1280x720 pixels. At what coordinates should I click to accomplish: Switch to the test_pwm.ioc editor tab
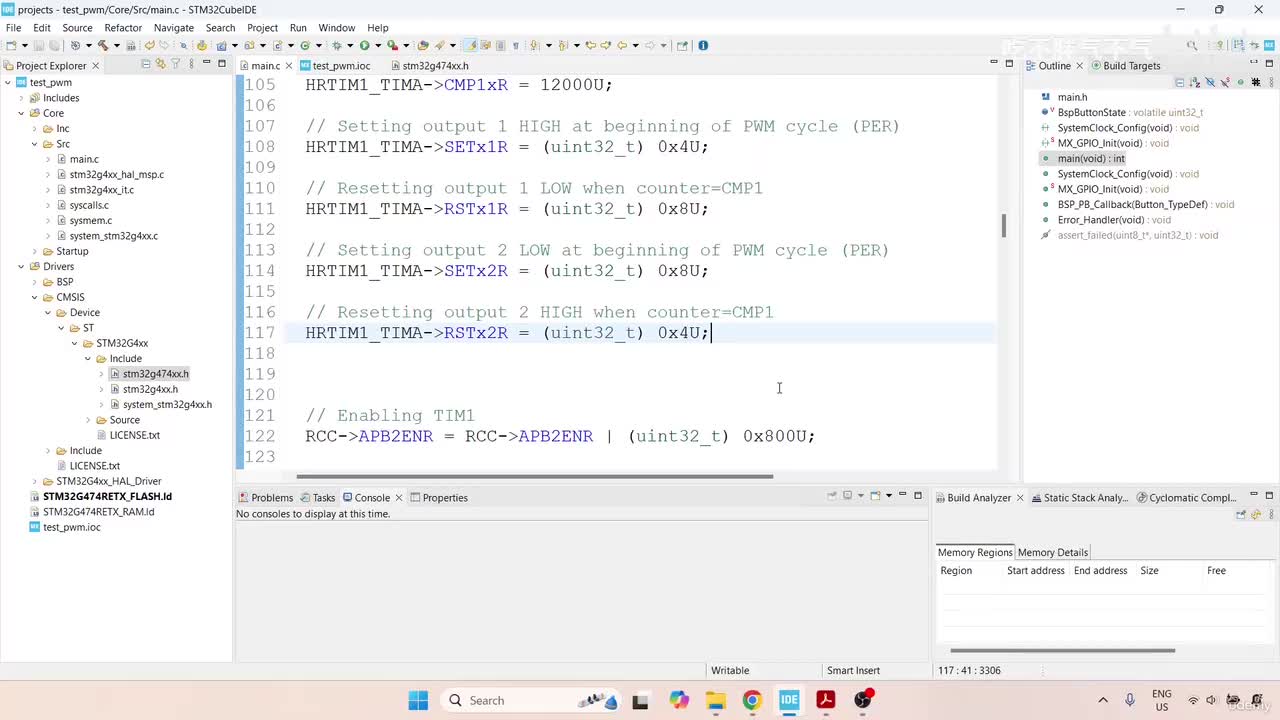click(x=335, y=66)
